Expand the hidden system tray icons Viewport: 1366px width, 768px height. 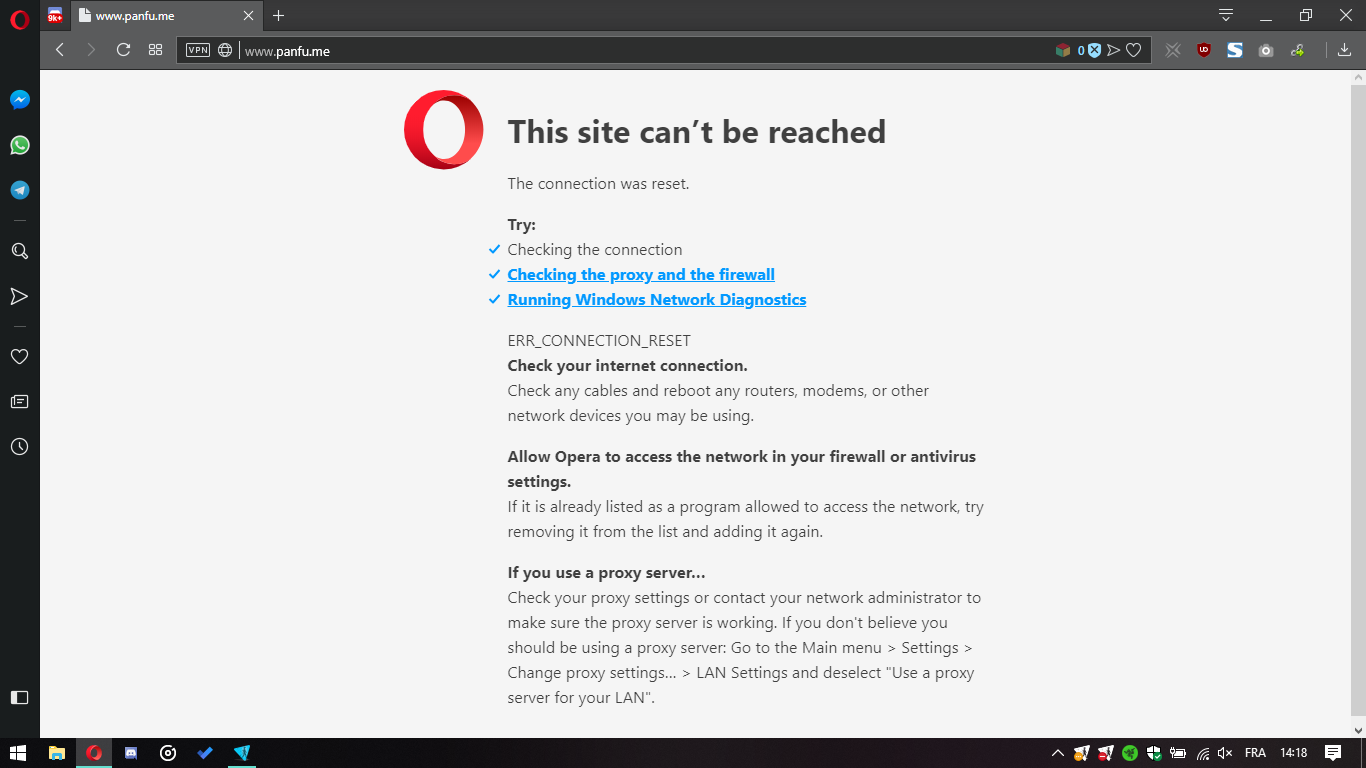pyautogui.click(x=1057, y=753)
